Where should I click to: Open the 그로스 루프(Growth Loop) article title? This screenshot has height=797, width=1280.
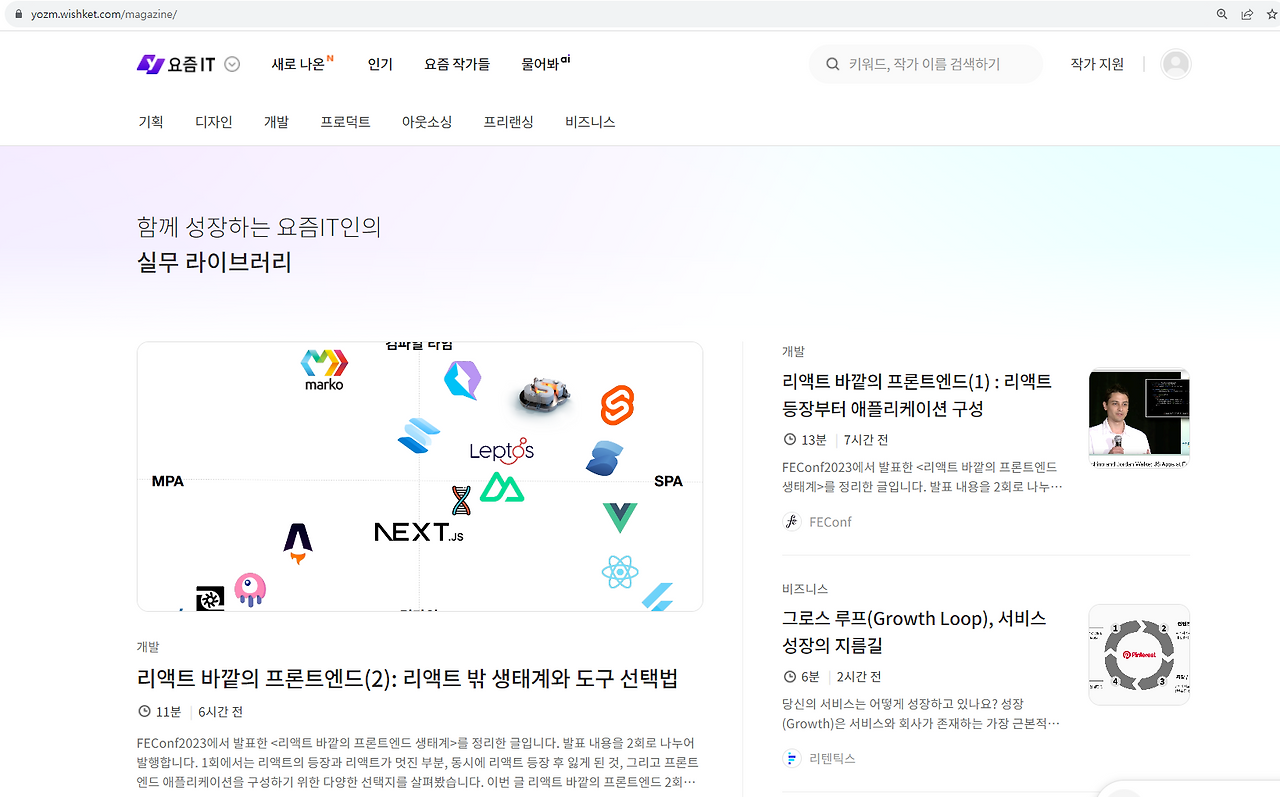[x=914, y=632]
